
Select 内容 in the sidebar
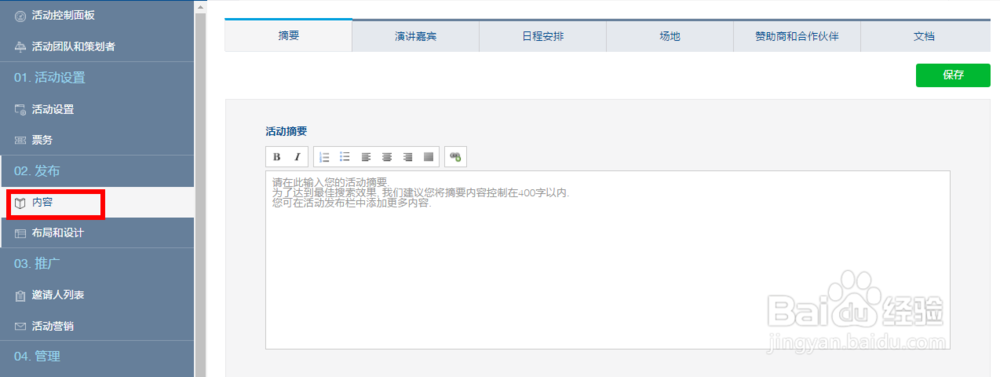[97, 203]
